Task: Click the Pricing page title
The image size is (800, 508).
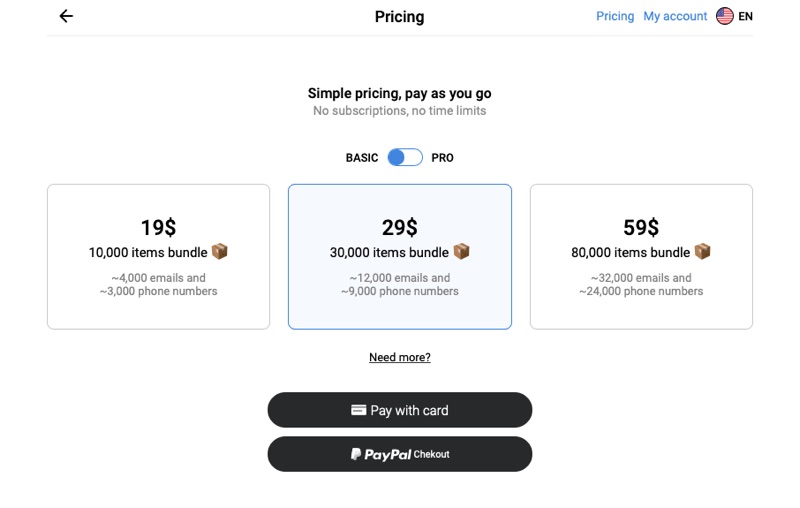Action: tap(399, 17)
